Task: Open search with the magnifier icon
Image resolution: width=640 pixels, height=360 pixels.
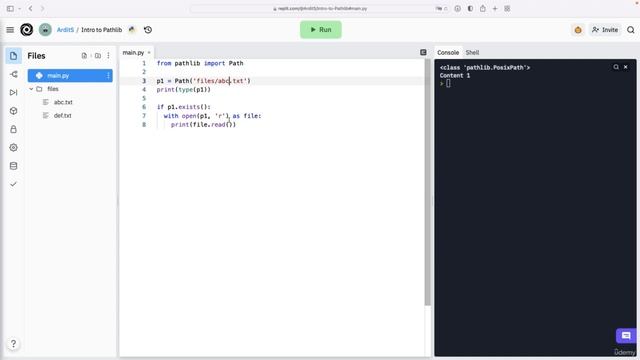Action: coord(631,30)
